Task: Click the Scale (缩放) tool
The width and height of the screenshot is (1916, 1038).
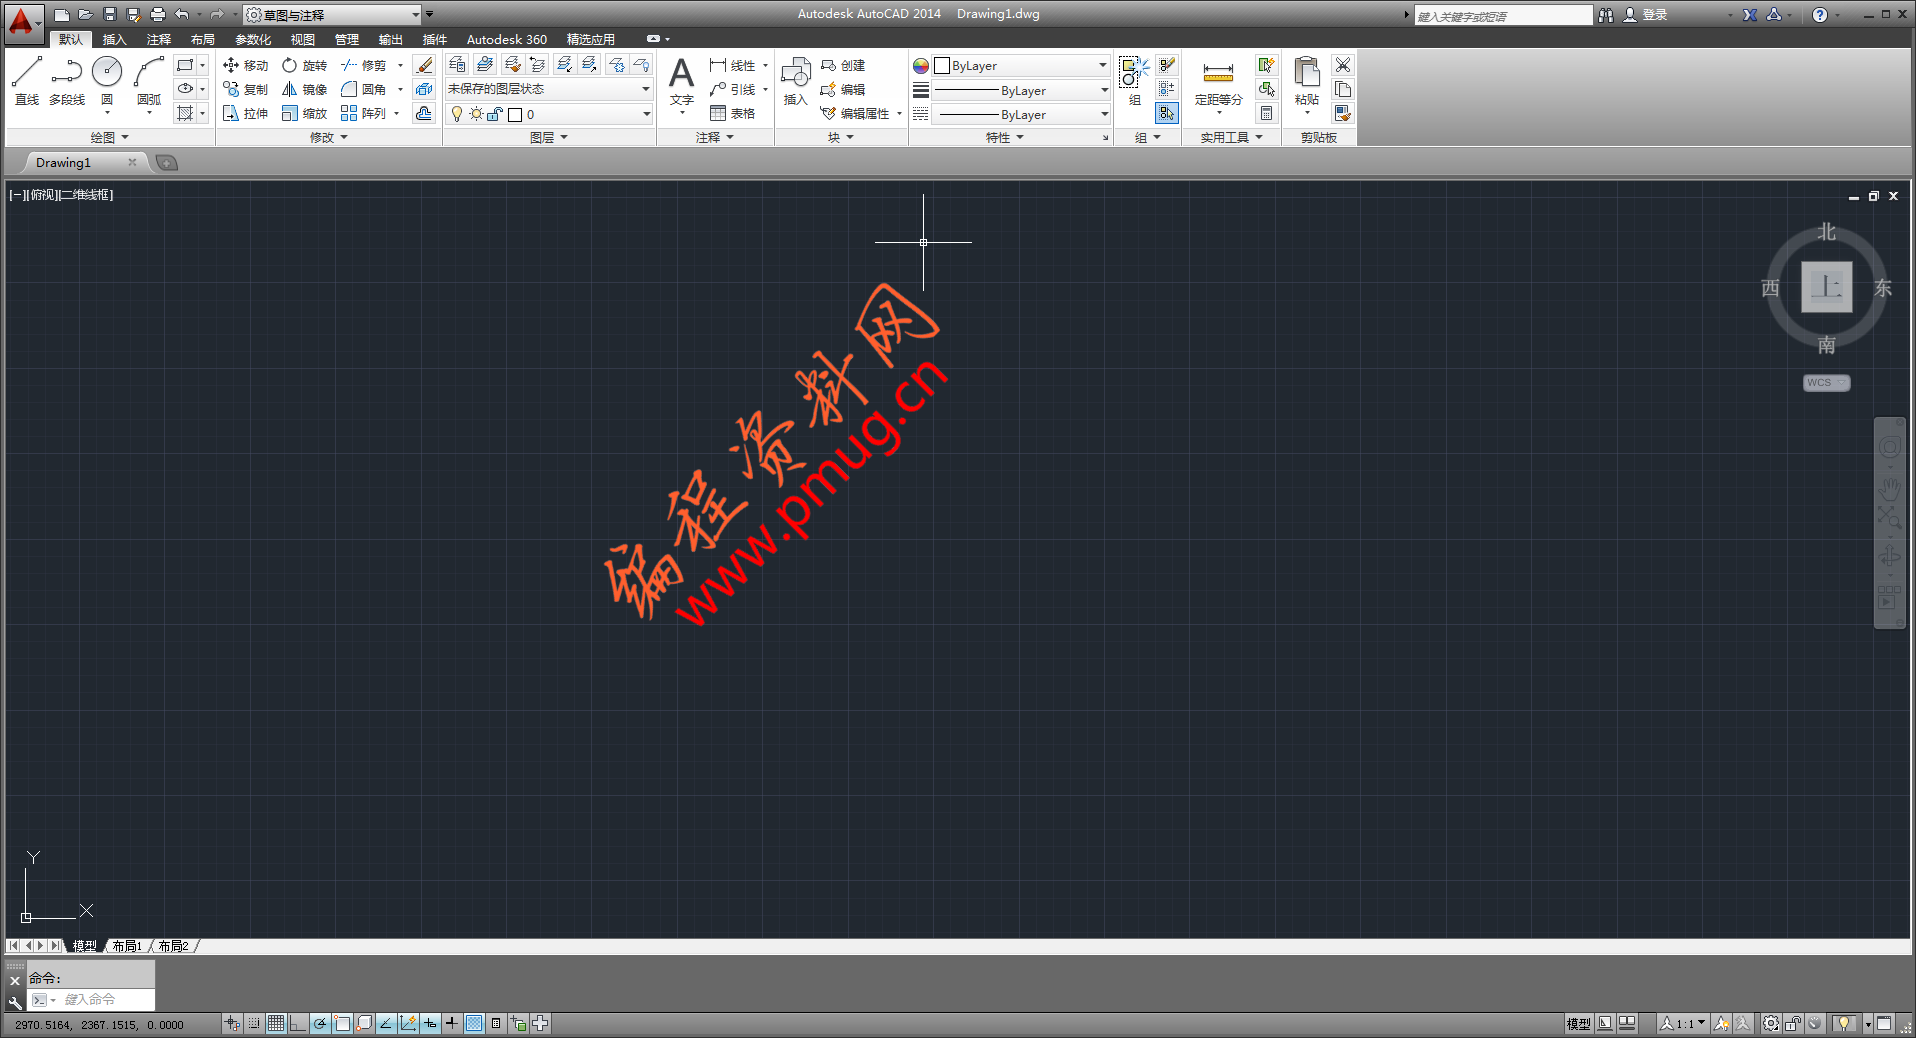Action: coord(304,113)
